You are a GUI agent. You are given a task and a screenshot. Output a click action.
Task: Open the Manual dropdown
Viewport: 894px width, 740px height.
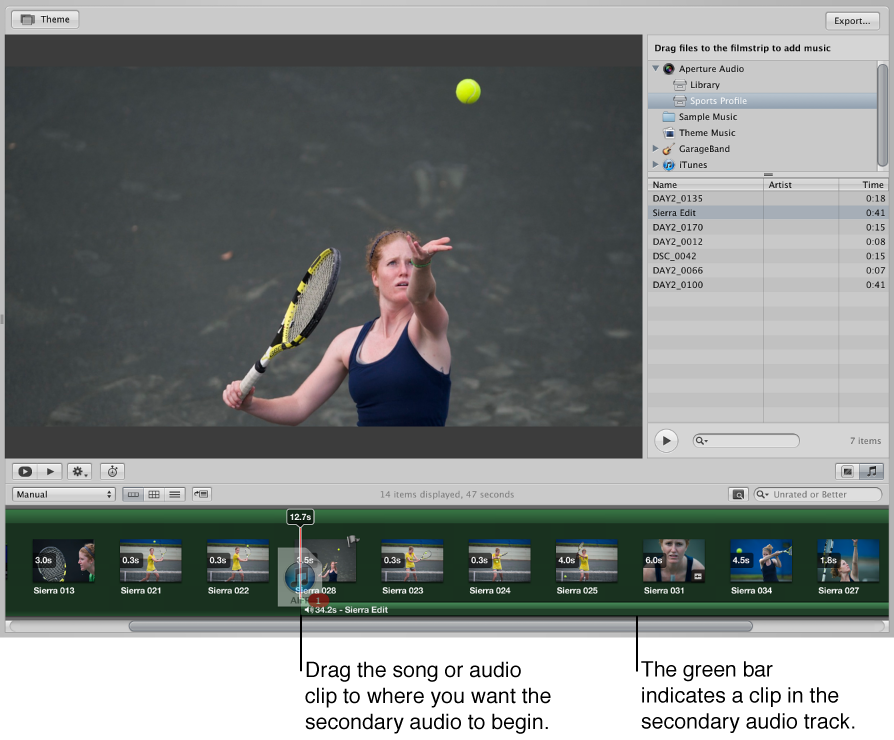click(62, 494)
